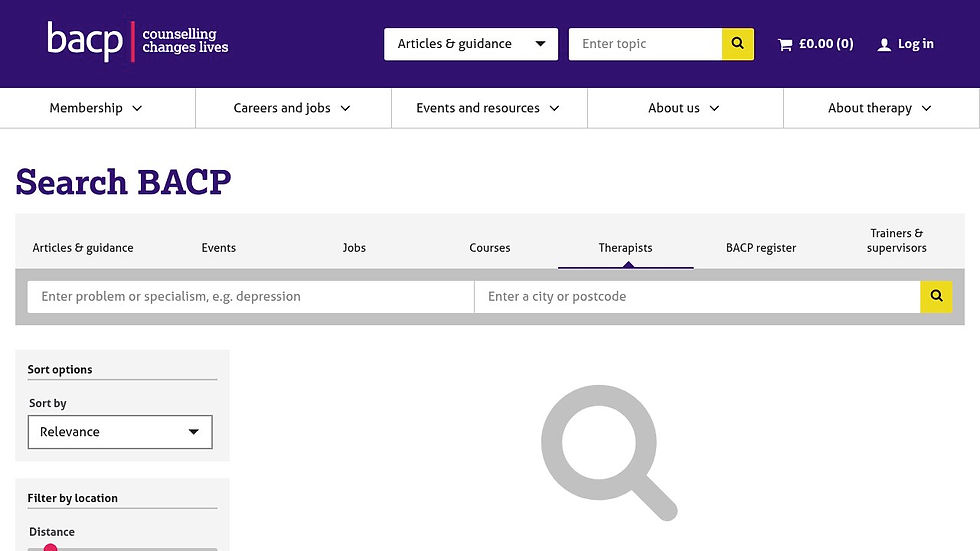Click the problem or specialism input field

tap(251, 296)
